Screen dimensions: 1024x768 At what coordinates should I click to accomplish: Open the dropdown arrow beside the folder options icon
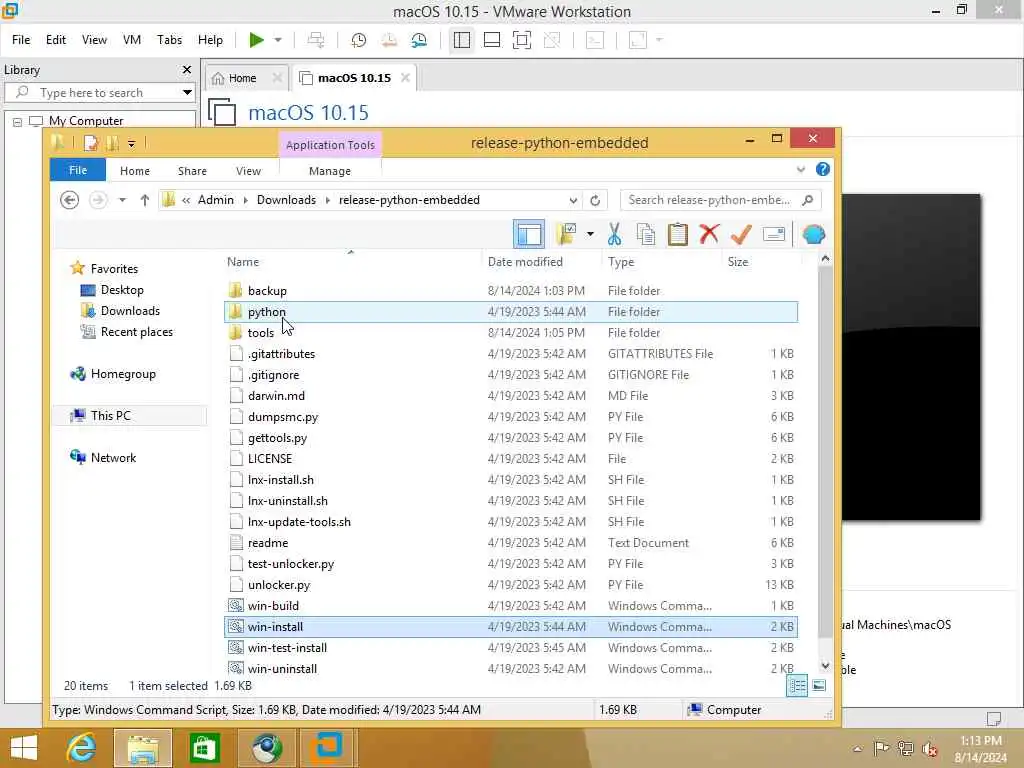(590, 234)
